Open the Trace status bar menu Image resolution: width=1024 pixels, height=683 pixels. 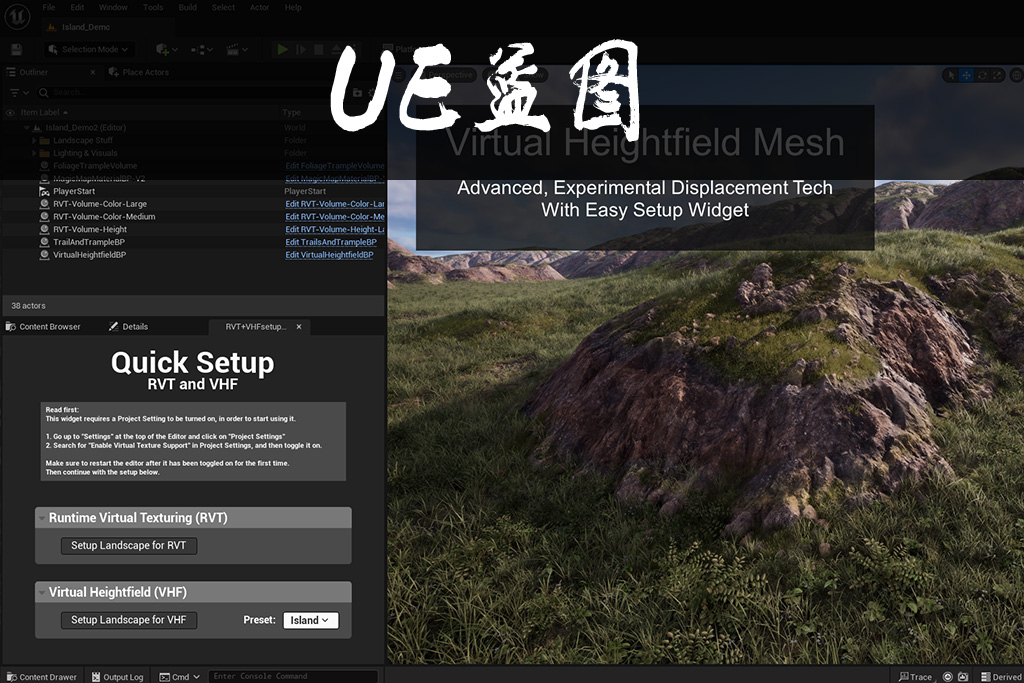[x=915, y=676]
